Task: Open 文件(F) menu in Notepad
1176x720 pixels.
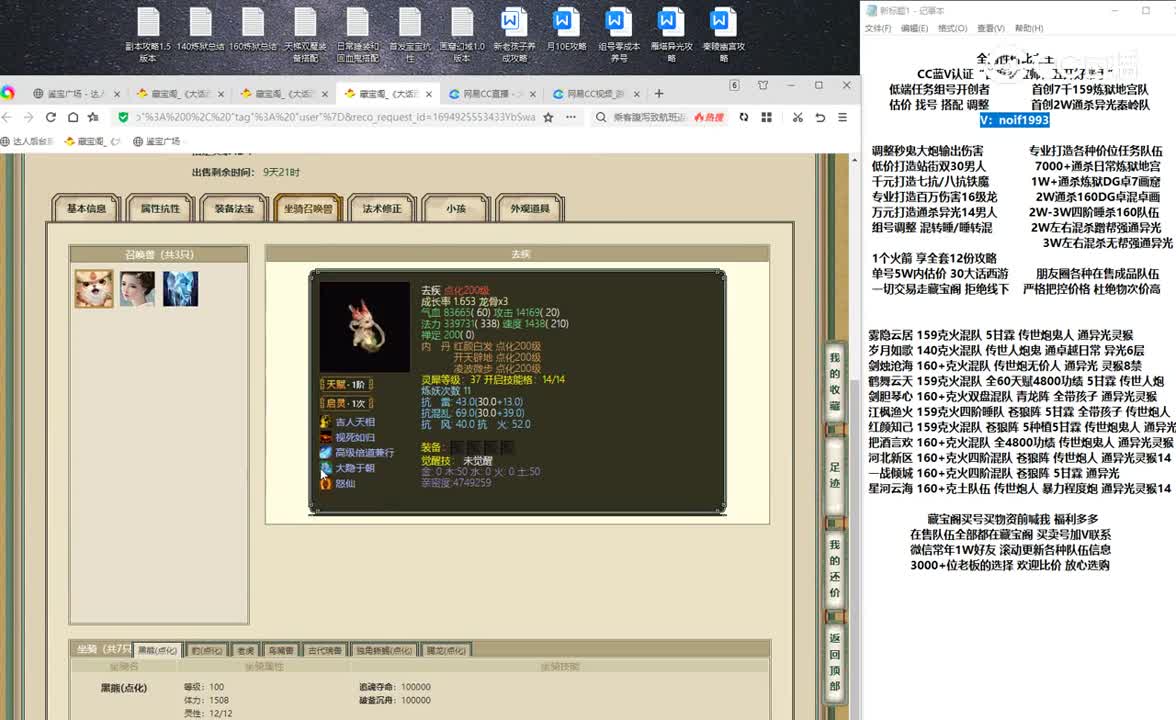Action: (x=878, y=28)
